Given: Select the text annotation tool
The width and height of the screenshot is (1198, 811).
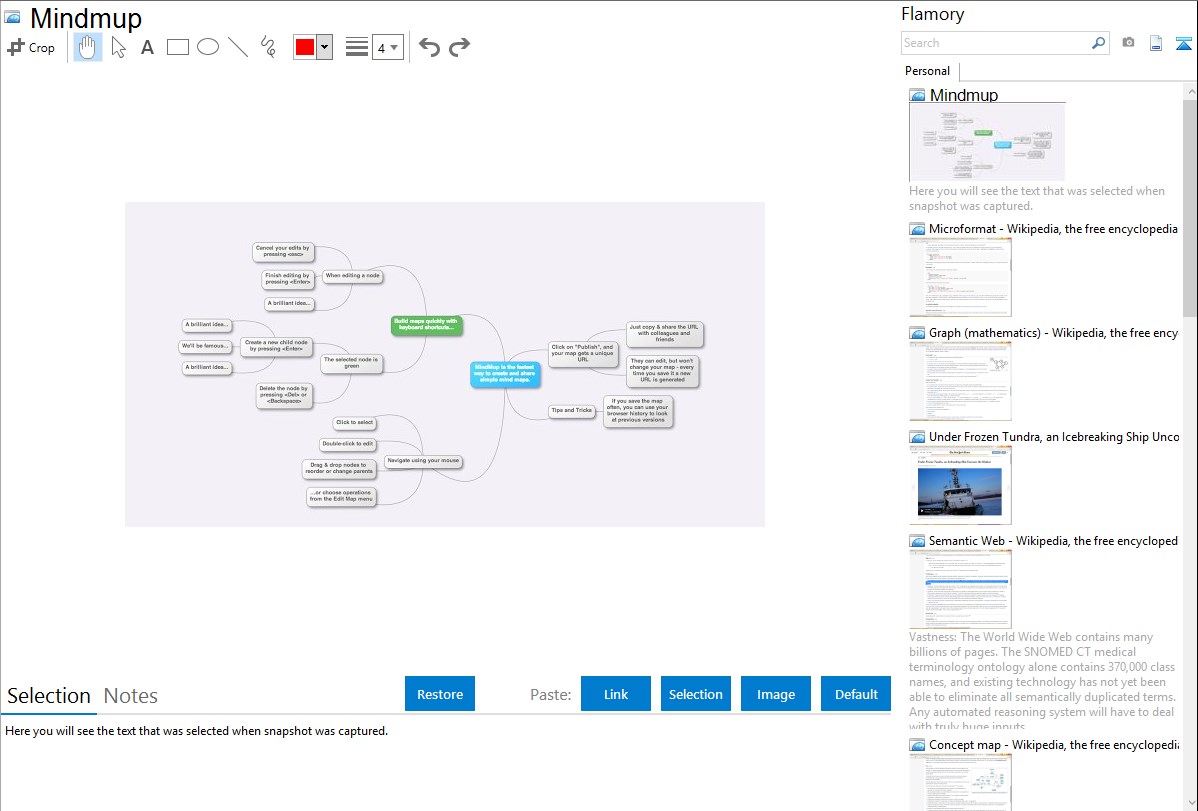Looking at the screenshot, I should click(x=147, y=47).
